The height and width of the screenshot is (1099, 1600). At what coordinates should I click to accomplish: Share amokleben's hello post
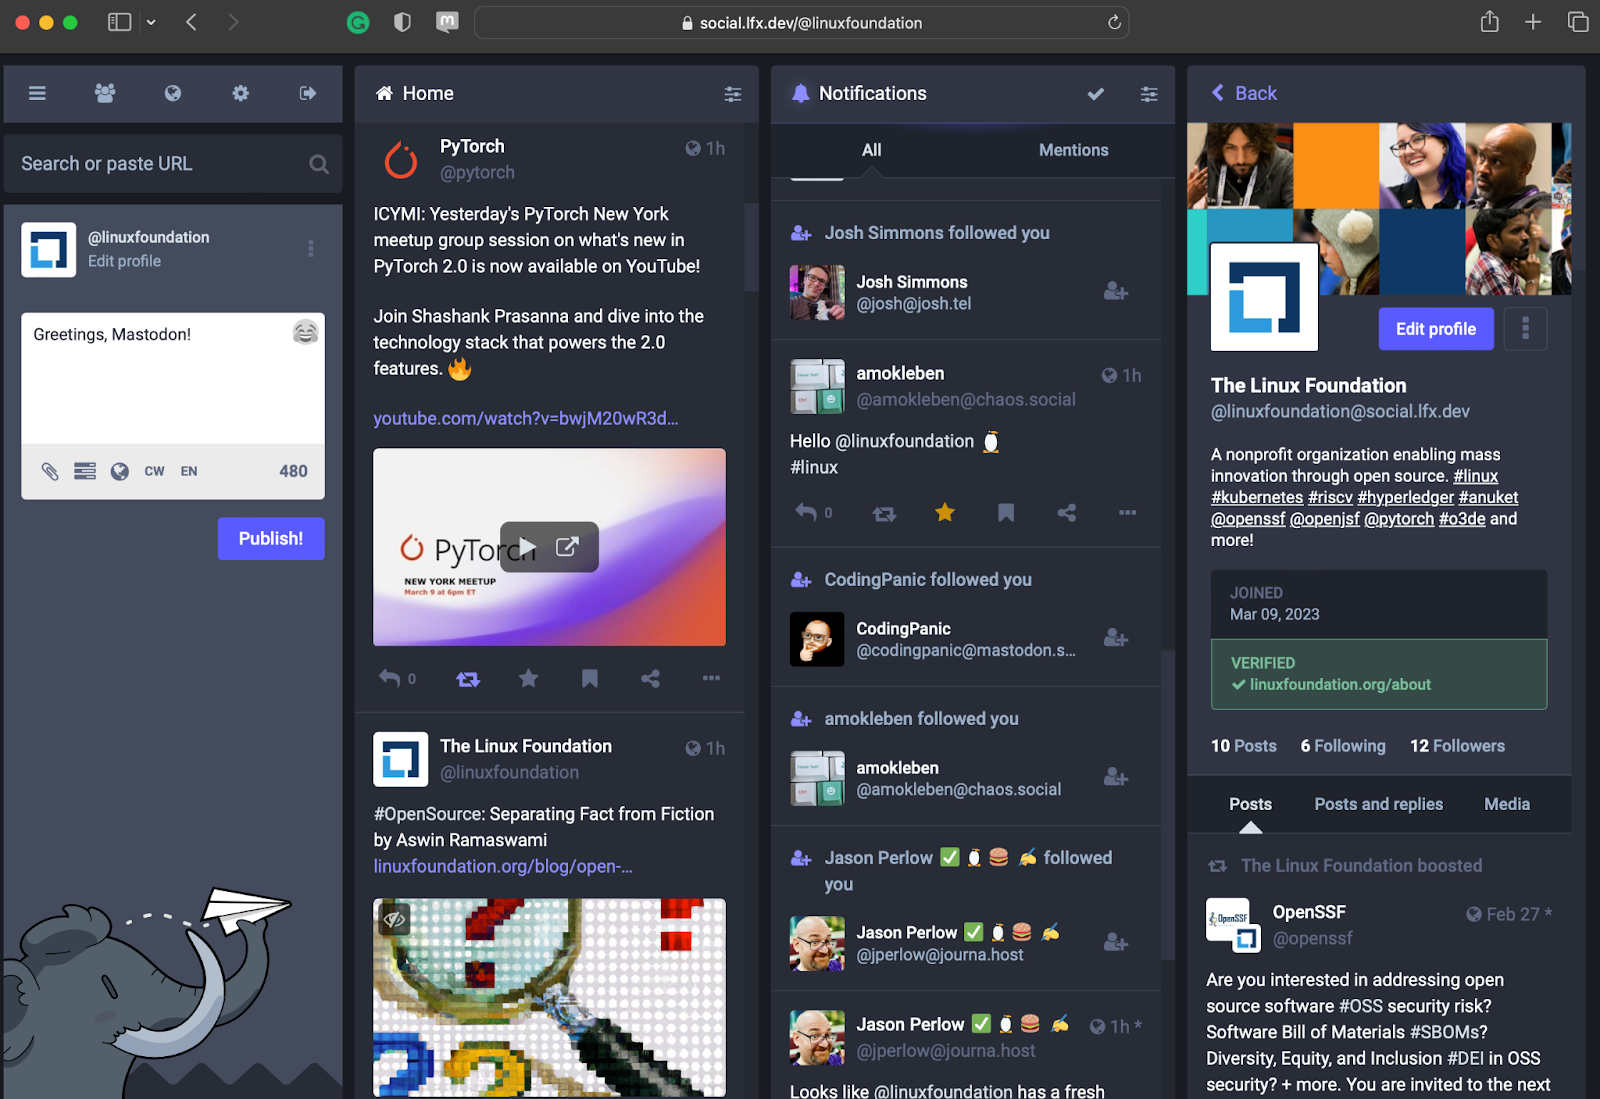1066,513
